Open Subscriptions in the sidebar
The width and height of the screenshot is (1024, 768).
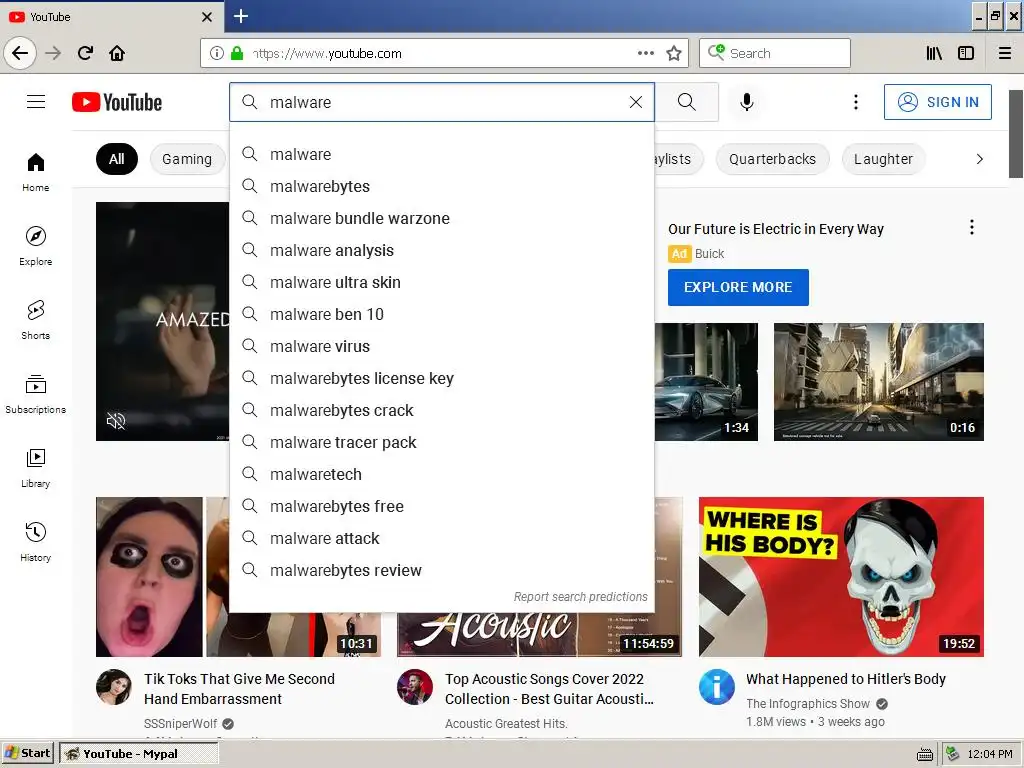pos(36,394)
